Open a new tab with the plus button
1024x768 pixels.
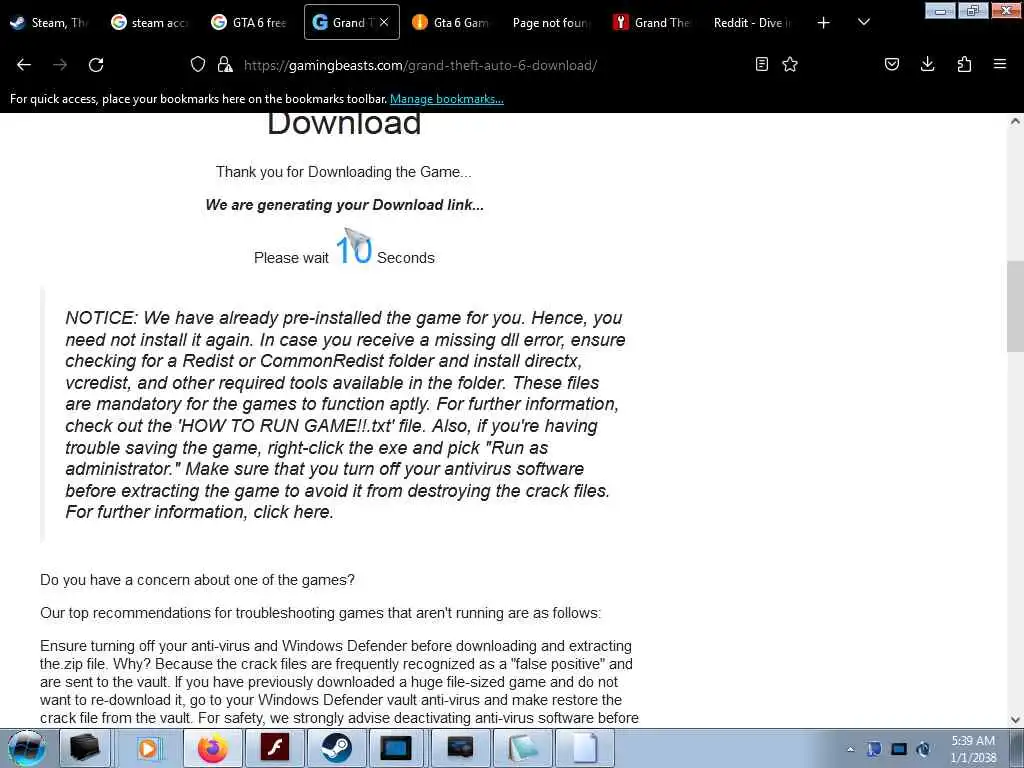pos(824,23)
